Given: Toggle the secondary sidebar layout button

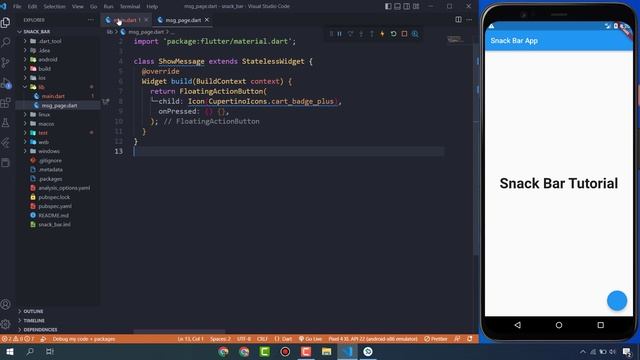Looking at the screenshot, I should [407, 6].
